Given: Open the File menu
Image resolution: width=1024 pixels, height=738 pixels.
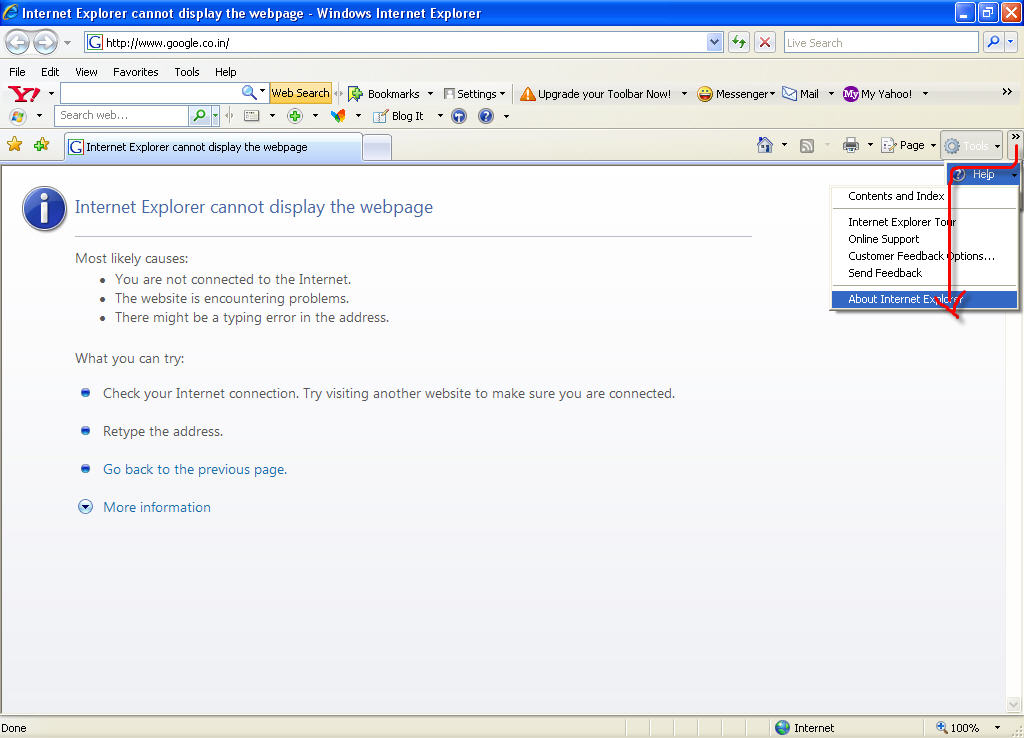Looking at the screenshot, I should coord(17,72).
